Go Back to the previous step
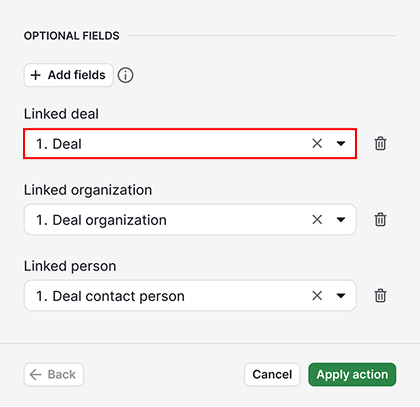The image size is (420, 407). (x=54, y=375)
